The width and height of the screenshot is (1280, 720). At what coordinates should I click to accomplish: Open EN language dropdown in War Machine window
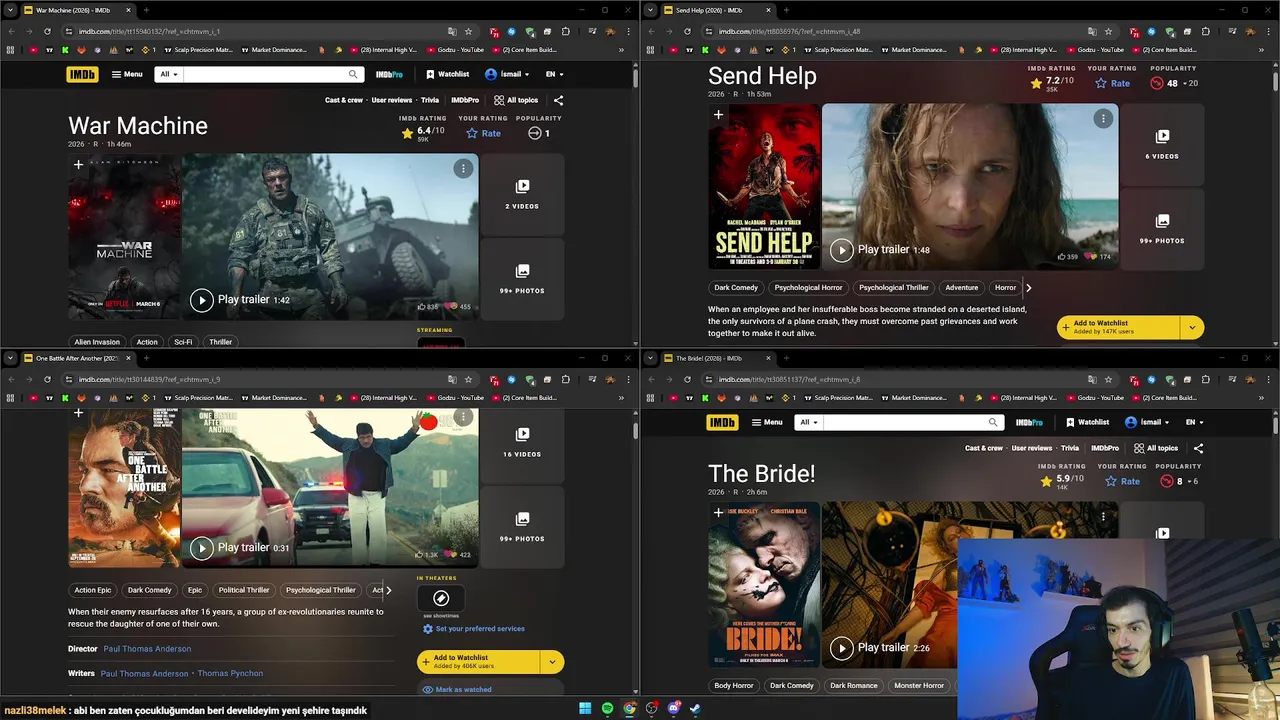(x=554, y=74)
